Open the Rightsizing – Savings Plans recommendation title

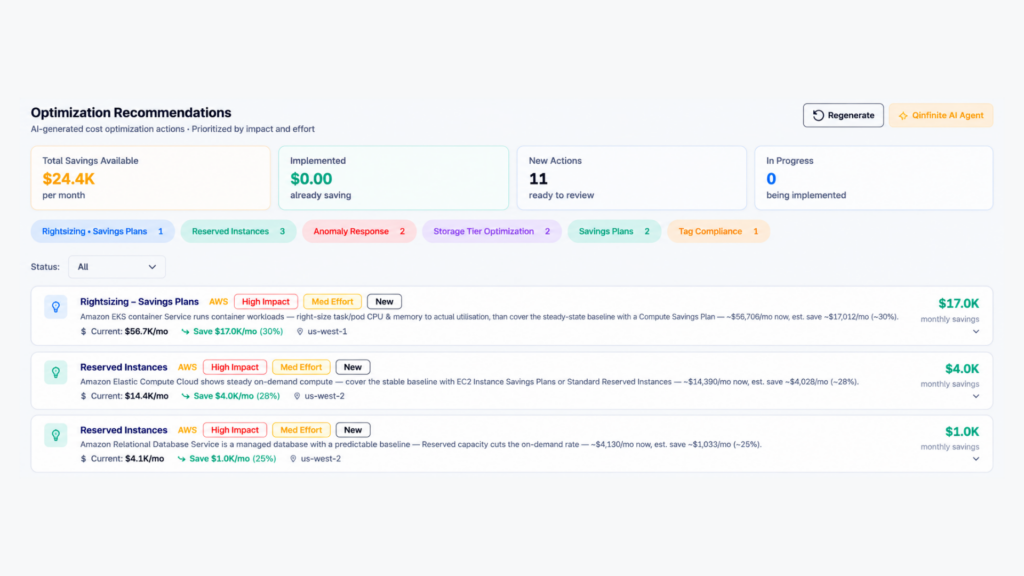[x=139, y=302]
